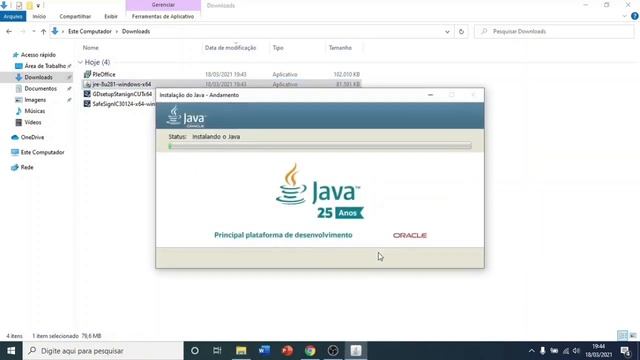Viewport: 640px width, 360px height.
Task: Show hidden system tray icons
Action: click(531, 351)
